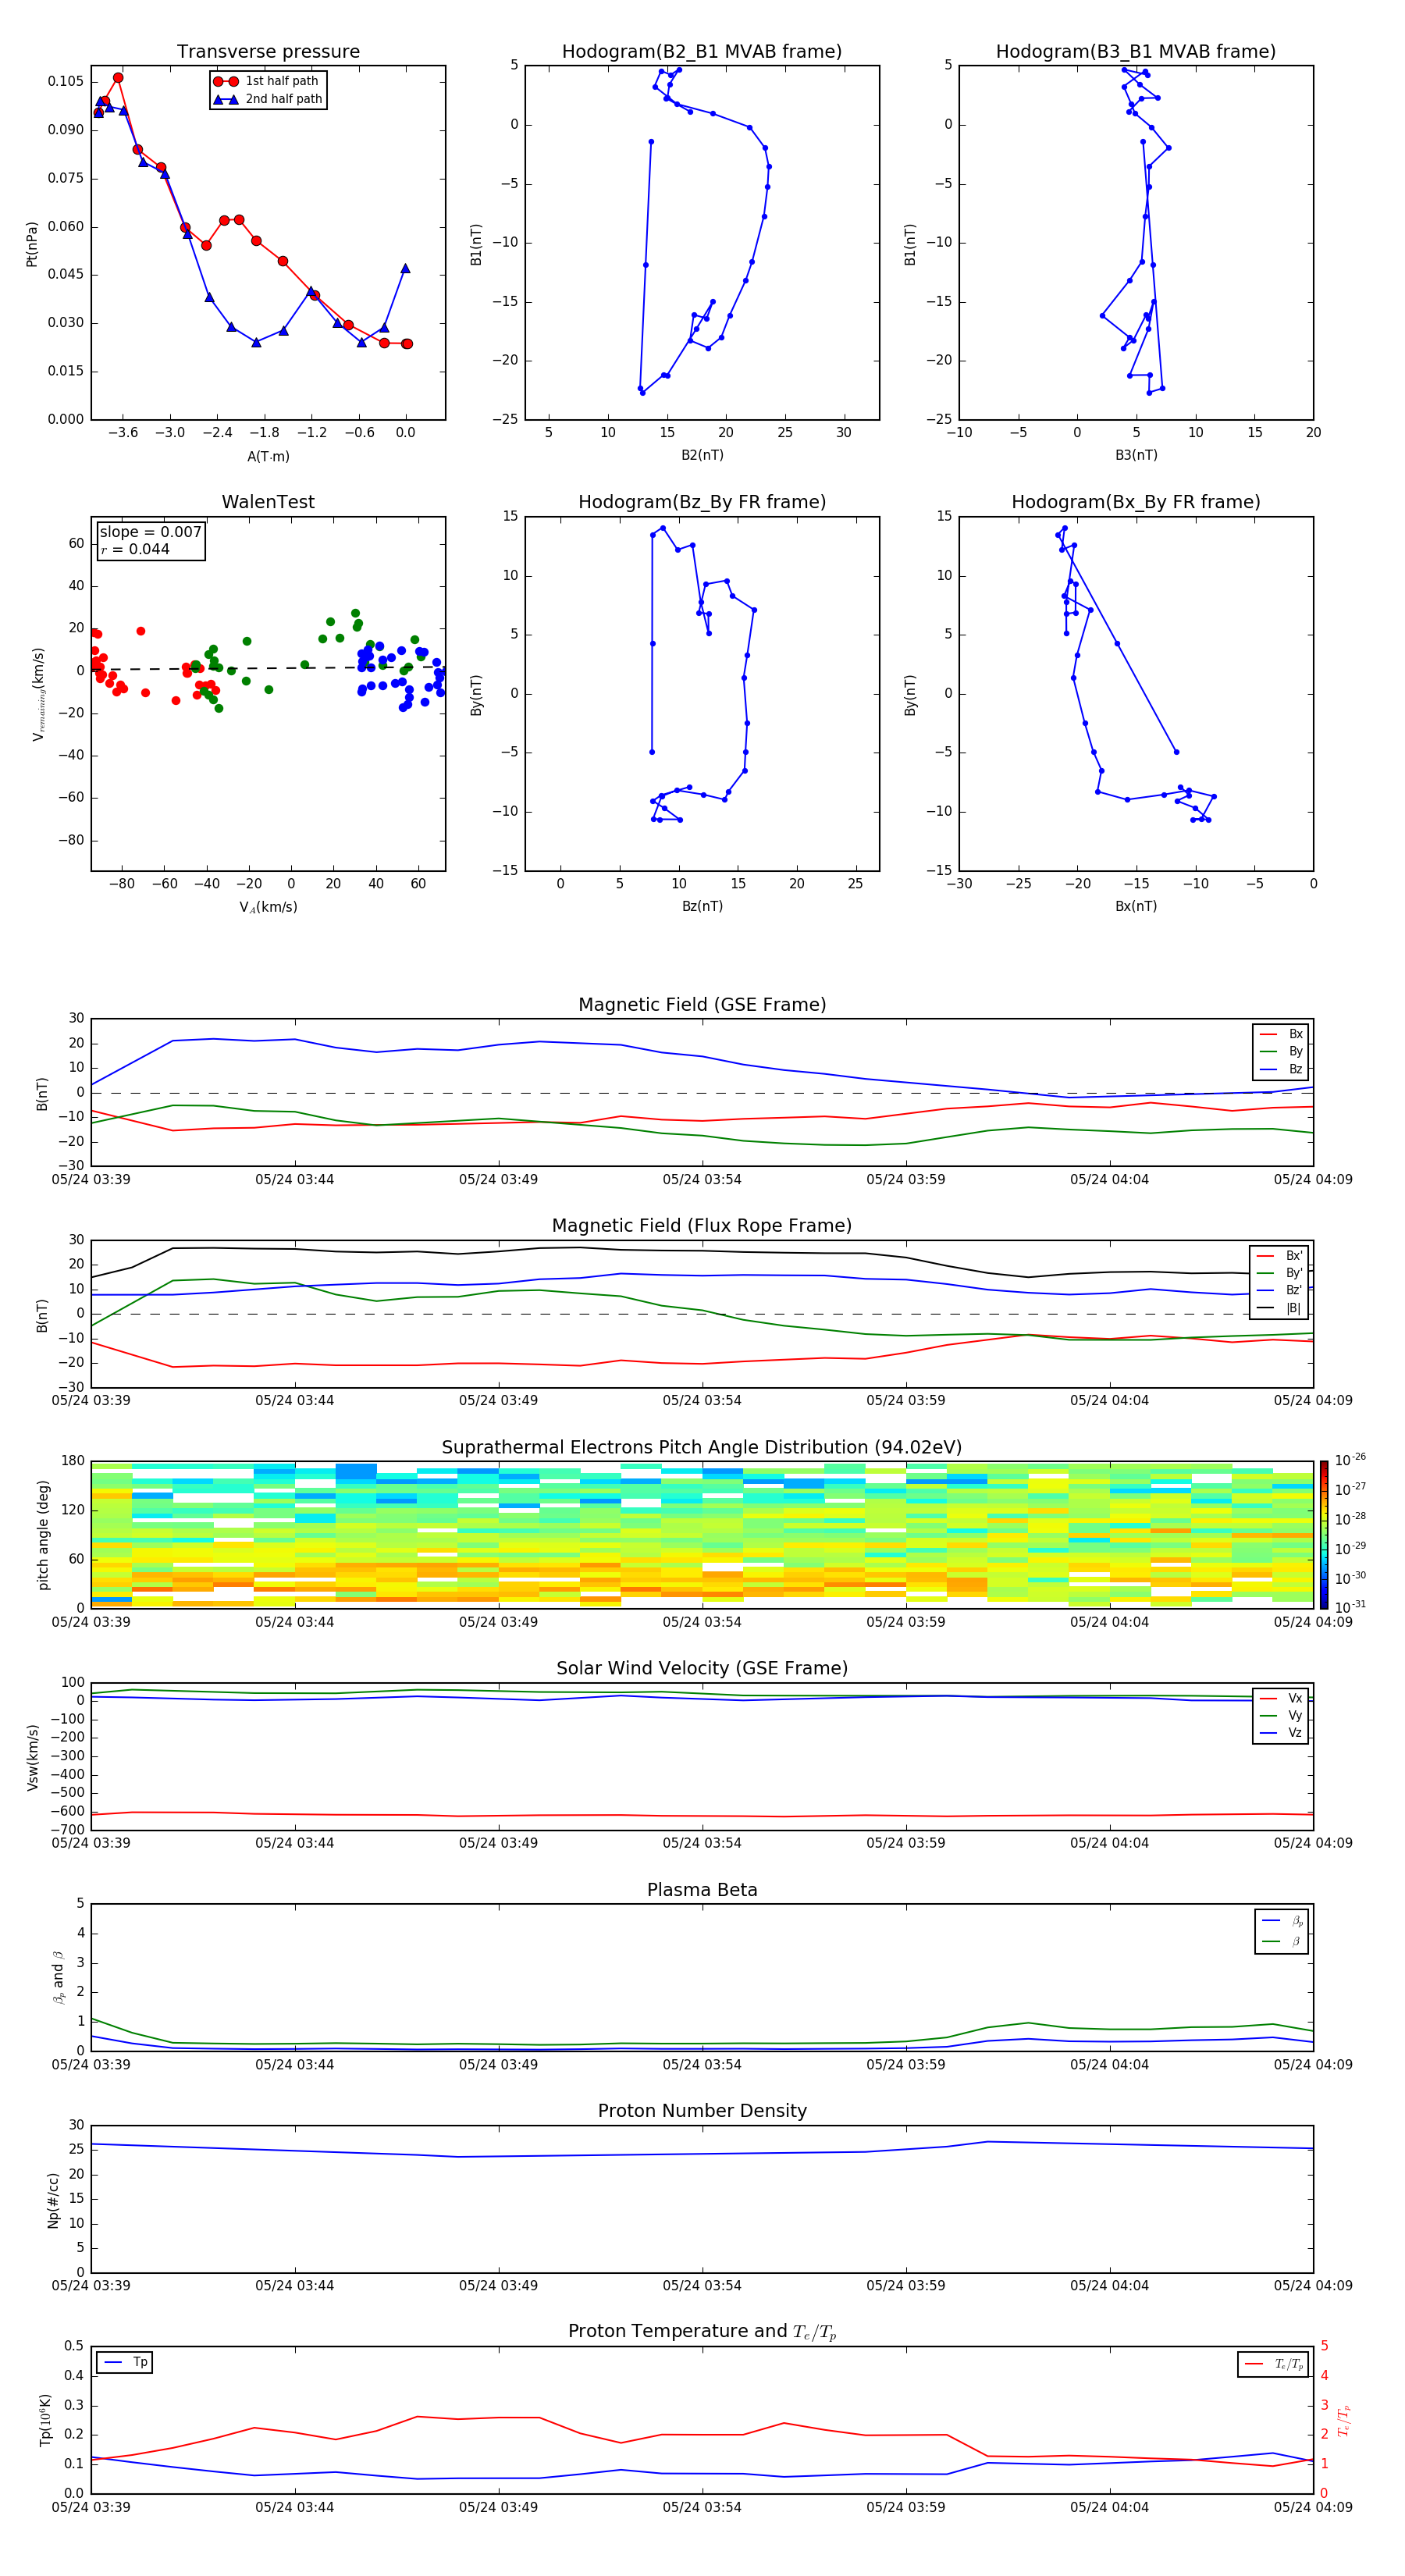
Task: Click the "B2(nT)" x-axis label
Action: tap(702, 455)
